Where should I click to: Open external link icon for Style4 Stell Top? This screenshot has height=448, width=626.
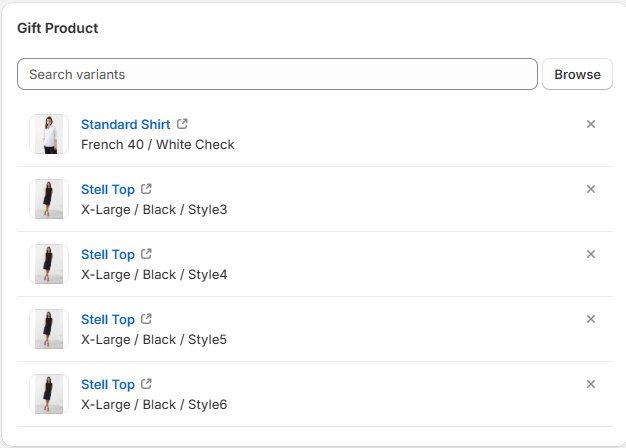(147, 254)
